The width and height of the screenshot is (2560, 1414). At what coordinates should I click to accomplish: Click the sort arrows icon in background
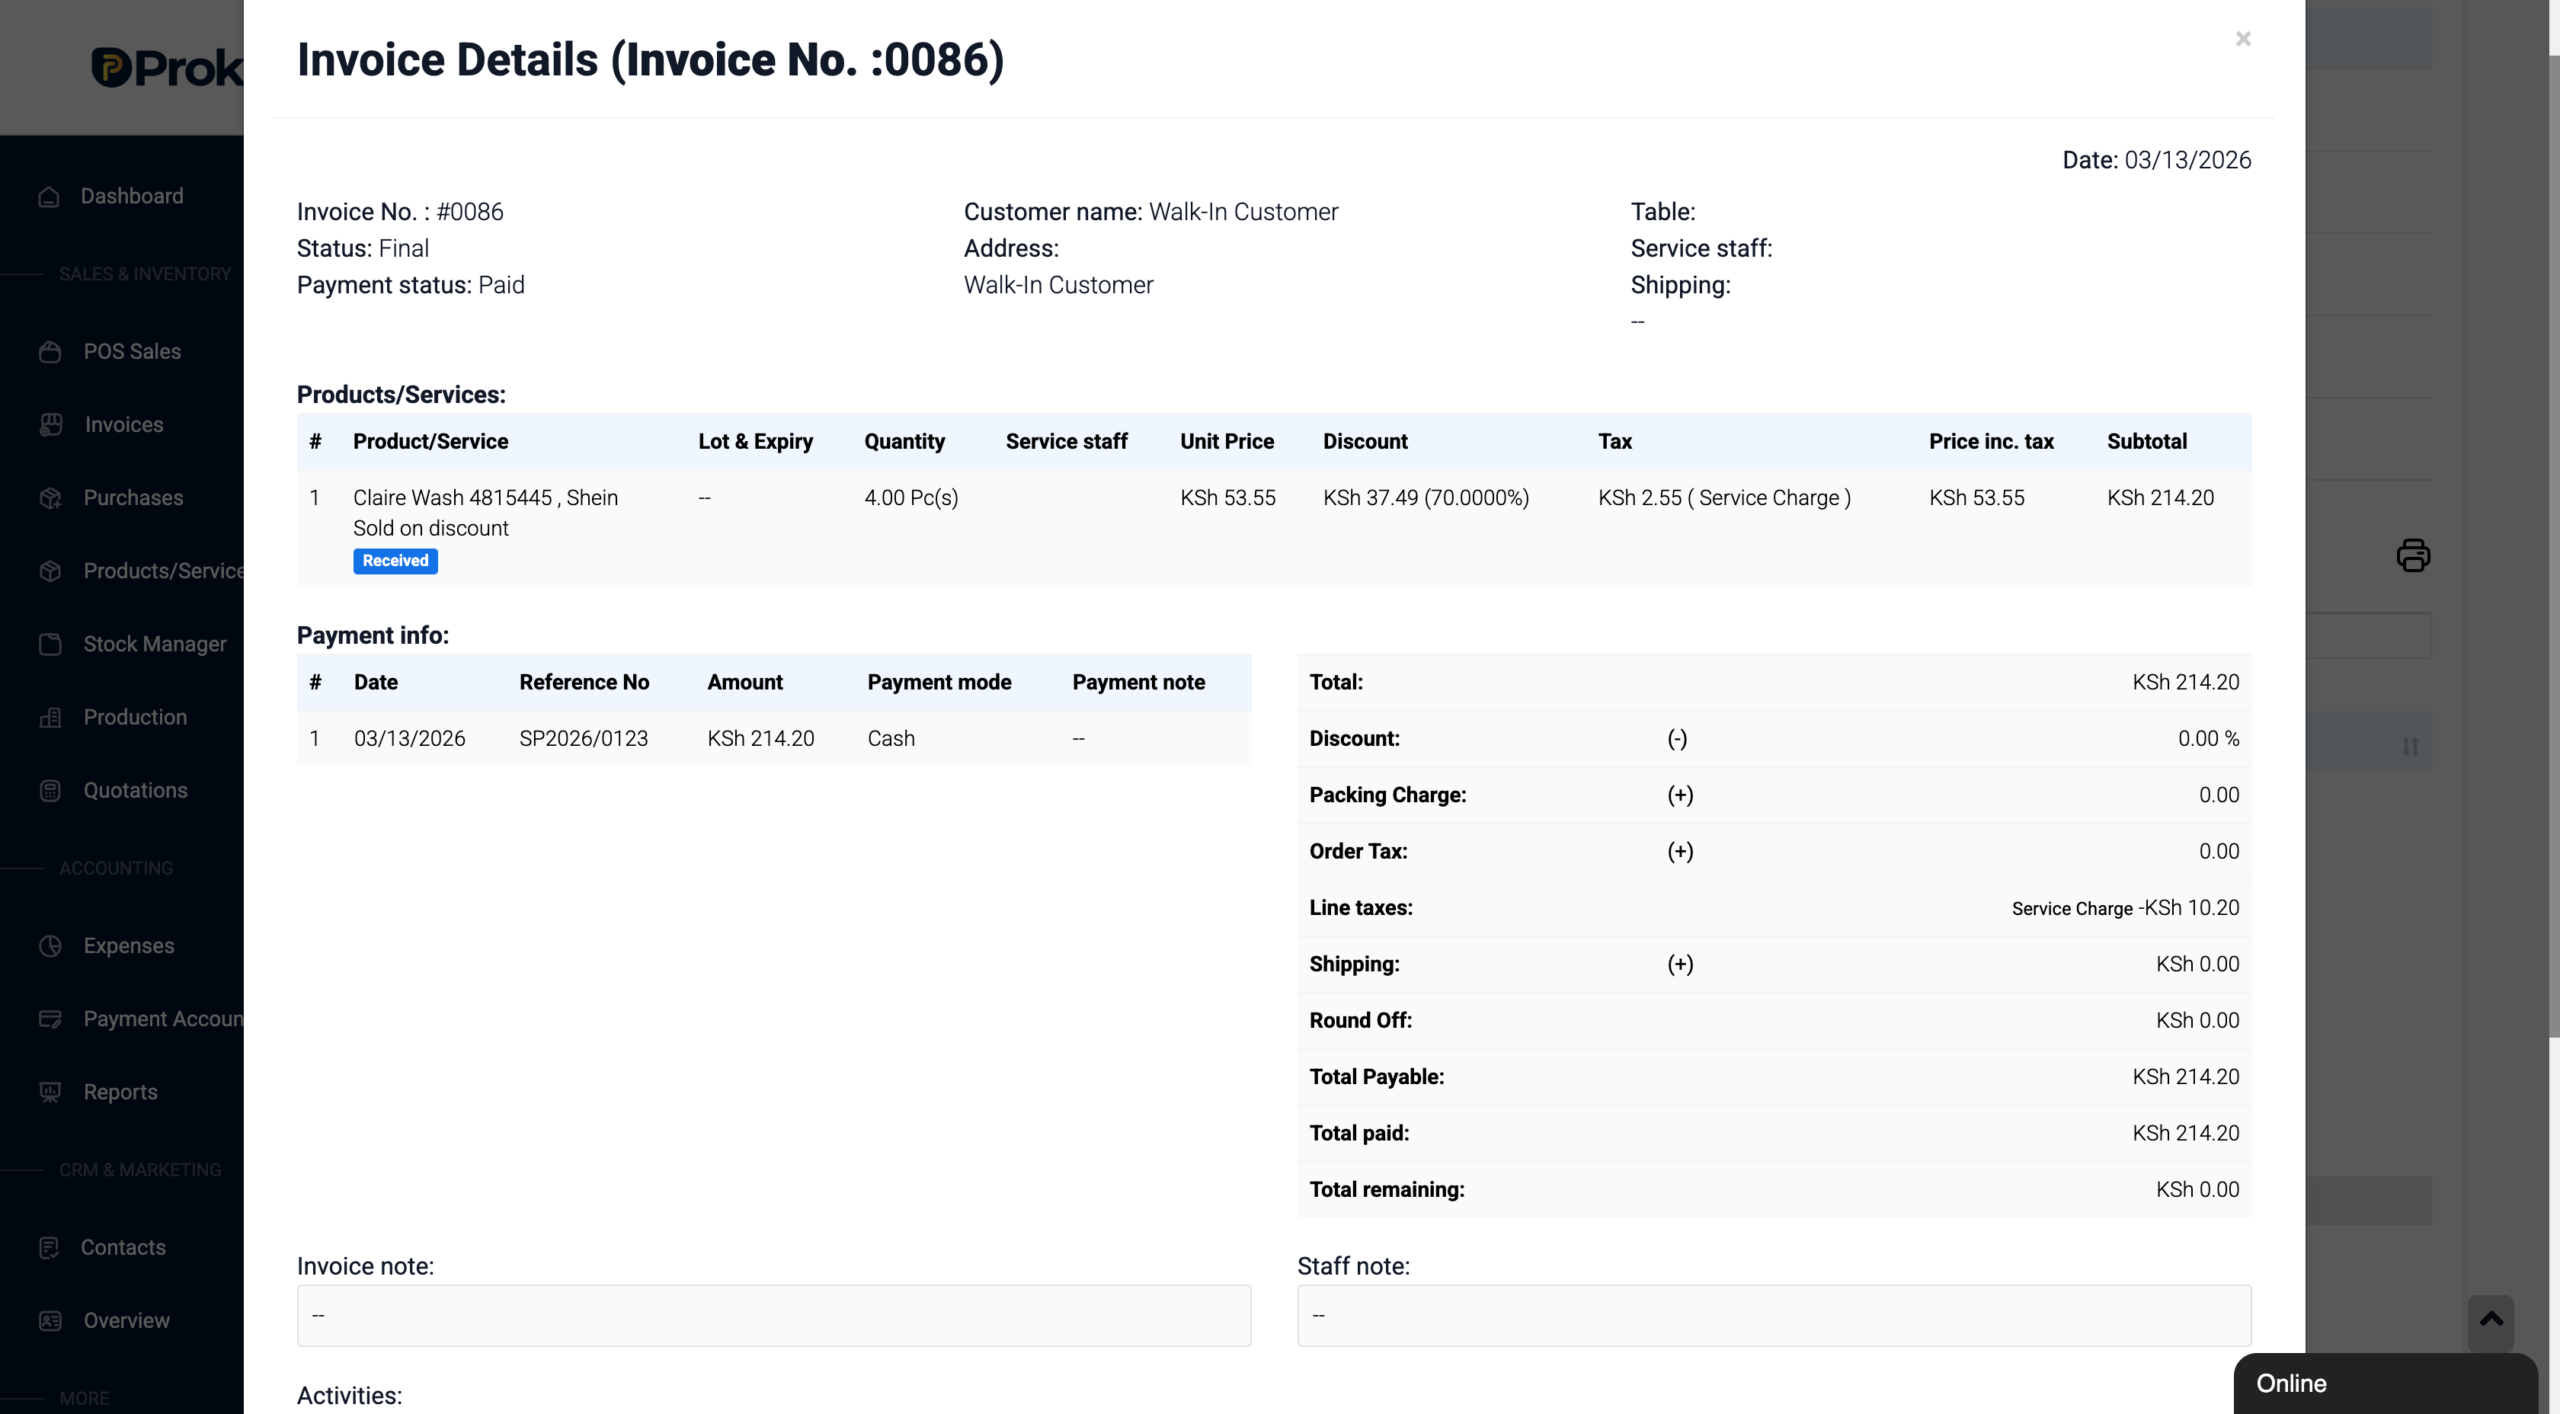point(2410,746)
